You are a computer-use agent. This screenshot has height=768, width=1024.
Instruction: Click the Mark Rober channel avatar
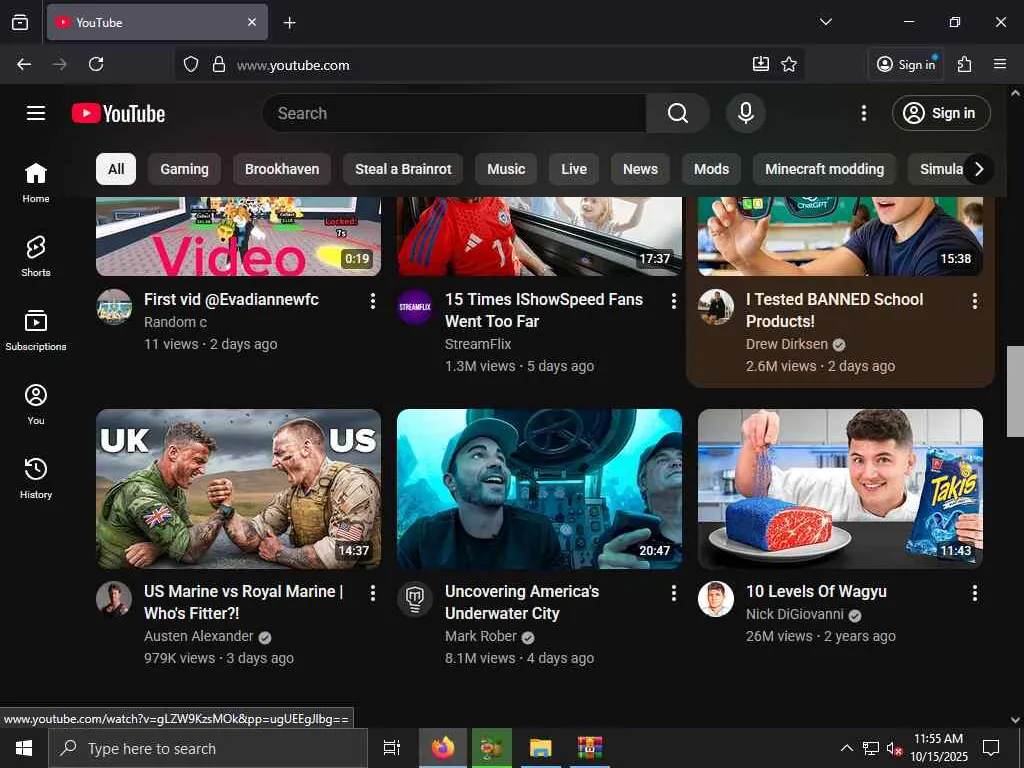pos(415,599)
